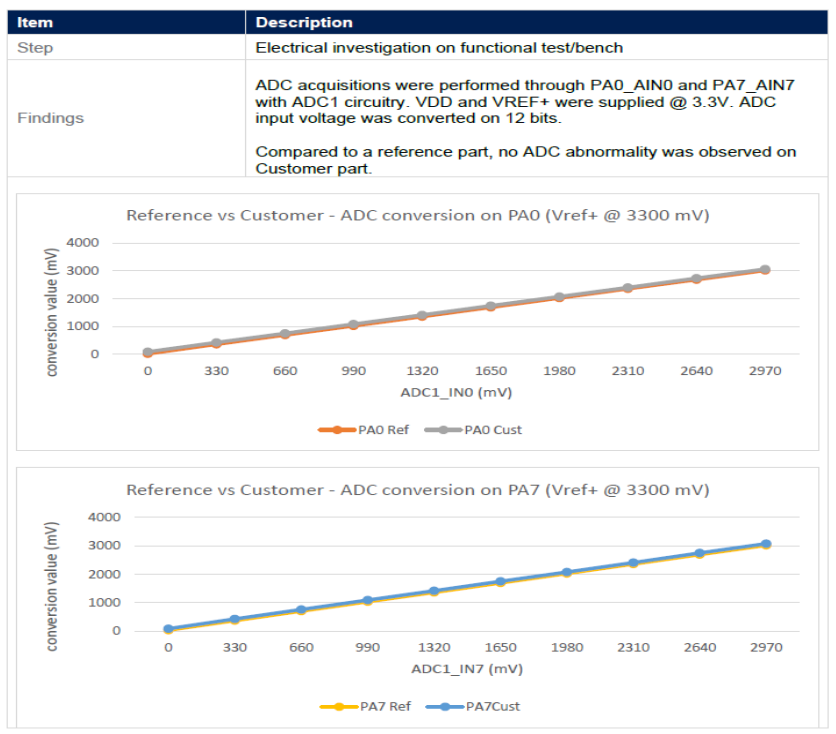Click y-axis label '3000' in PA7 chart
This screenshot has height=734, width=836.
pos(104,545)
